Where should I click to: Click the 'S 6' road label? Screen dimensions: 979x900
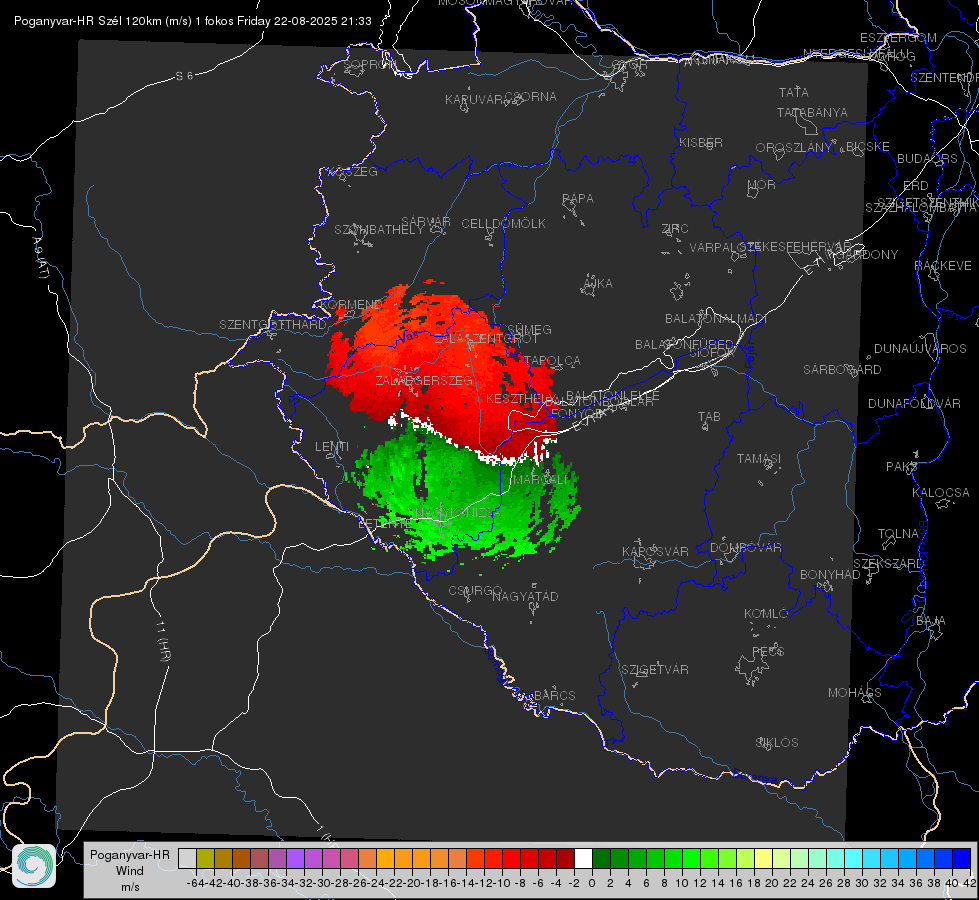coord(184,76)
